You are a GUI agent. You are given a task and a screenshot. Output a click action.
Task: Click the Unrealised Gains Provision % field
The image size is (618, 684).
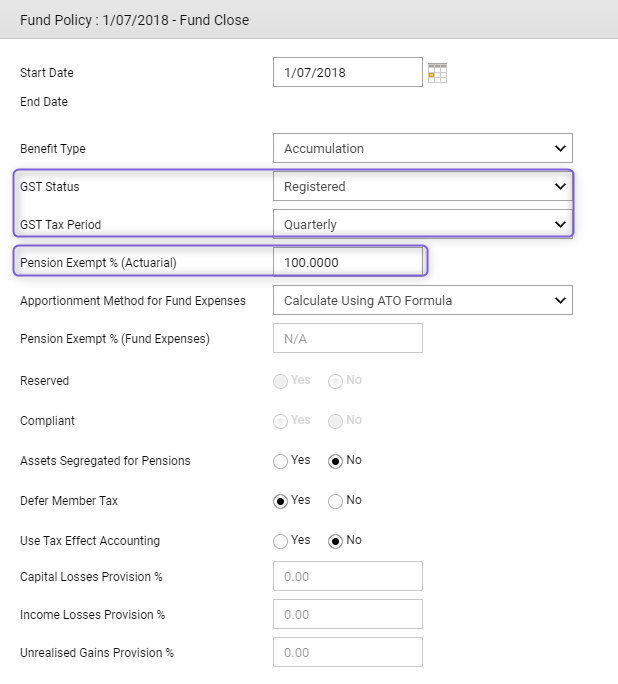[348, 652]
